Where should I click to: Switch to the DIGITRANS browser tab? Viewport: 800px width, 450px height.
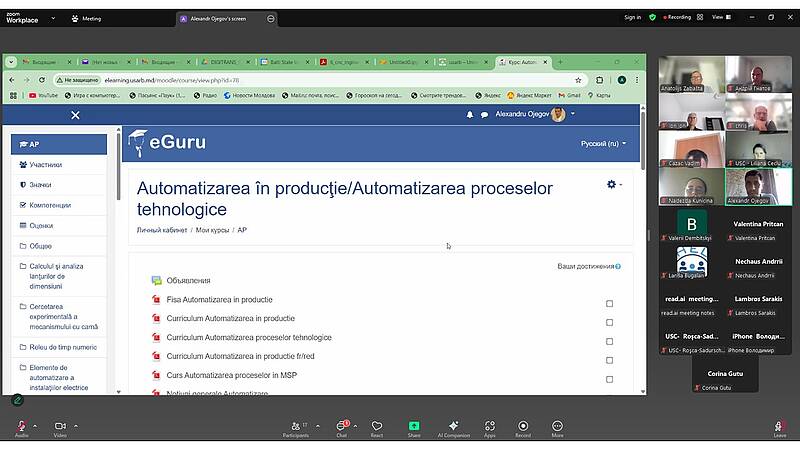[224, 62]
